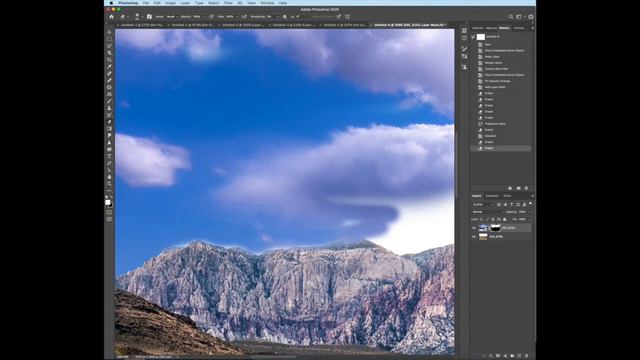Screen dimensions: 640x360
Task: Filter for type layers icon
Action: (511, 204)
